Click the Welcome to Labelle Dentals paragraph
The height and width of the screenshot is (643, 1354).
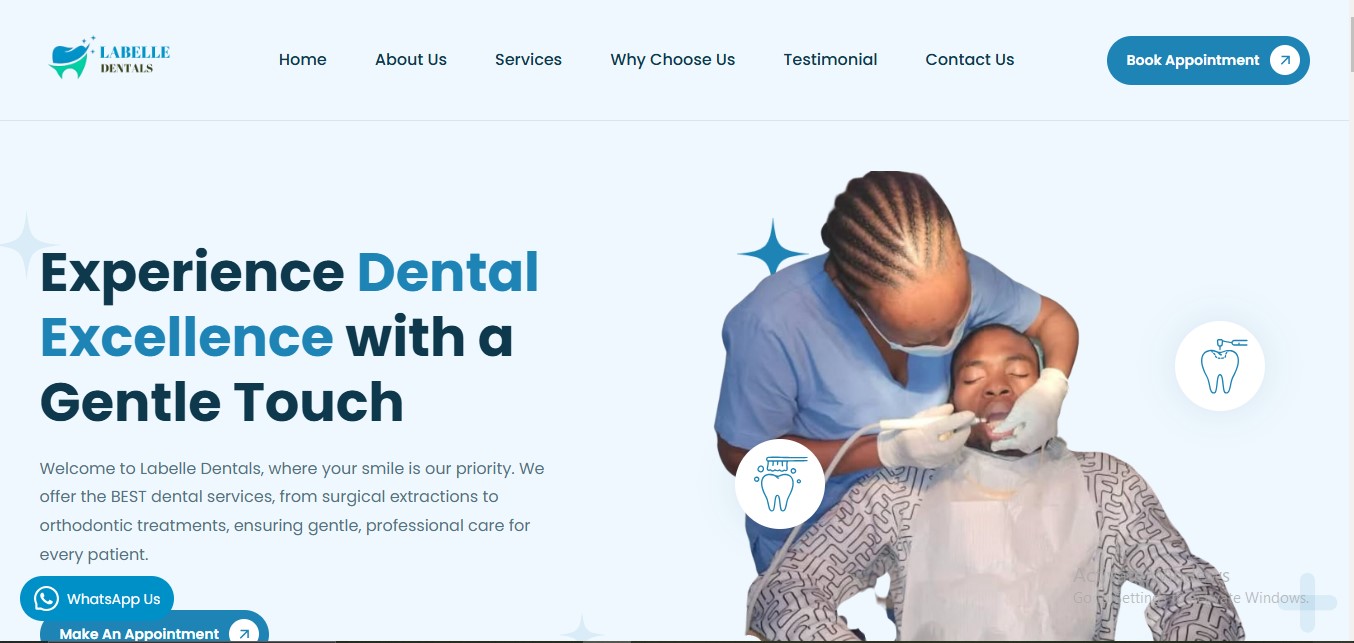click(x=292, y=511)
